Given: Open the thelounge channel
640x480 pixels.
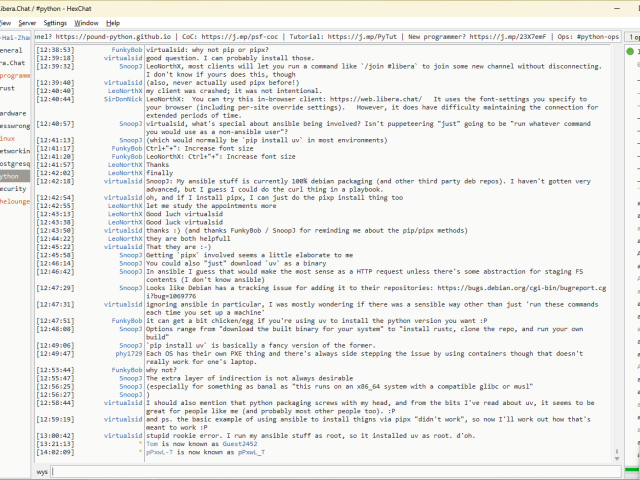Looking at the screenshot, I should [x=15, y=201].
